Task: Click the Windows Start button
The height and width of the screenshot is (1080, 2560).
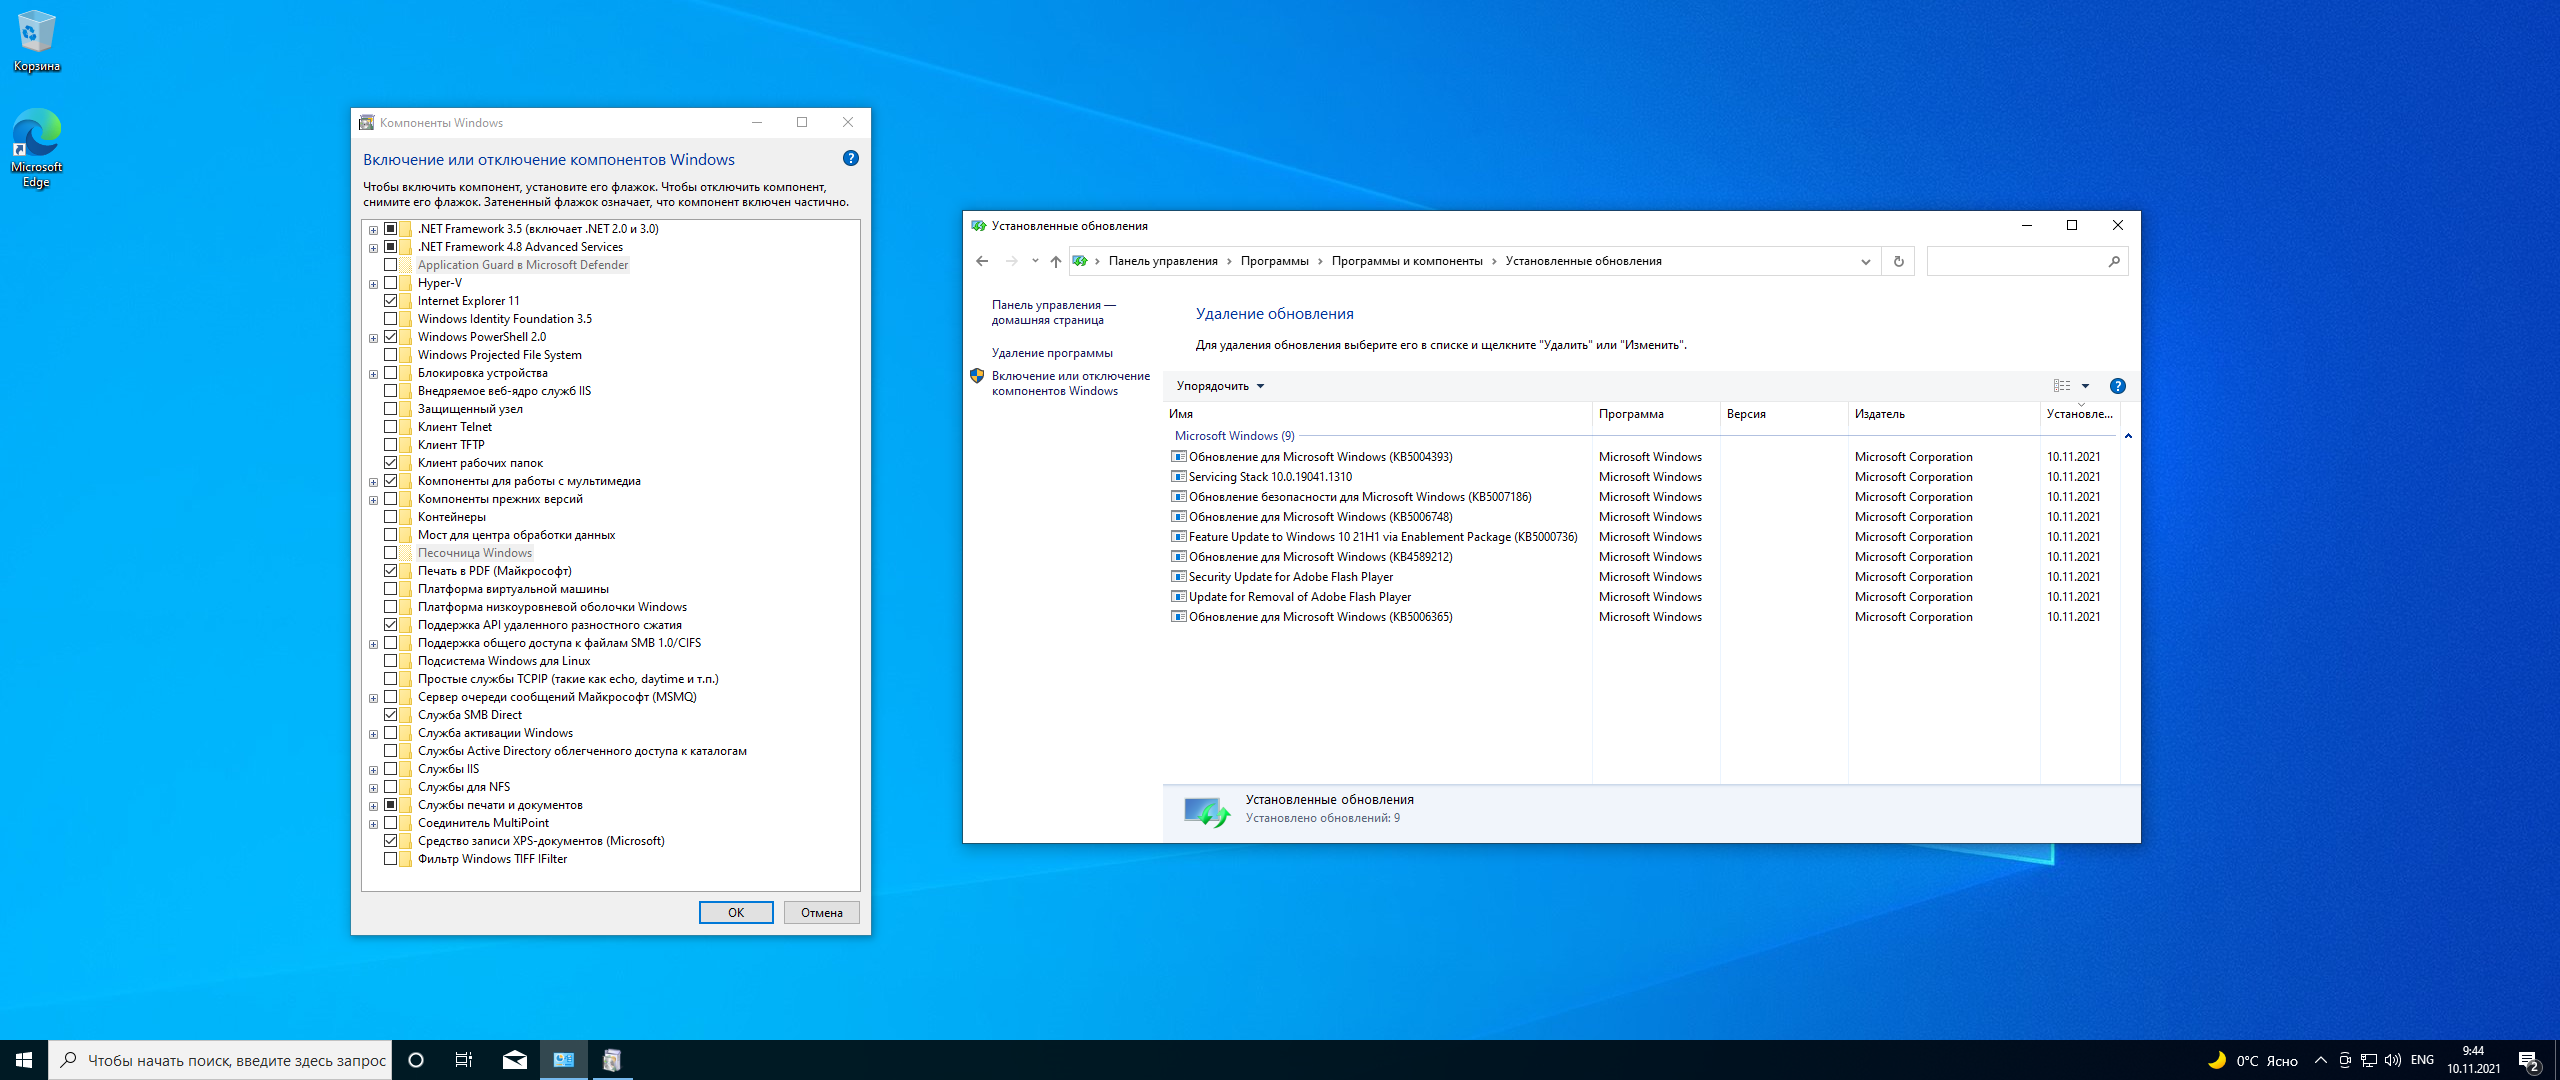Action: pos(24,1060)
